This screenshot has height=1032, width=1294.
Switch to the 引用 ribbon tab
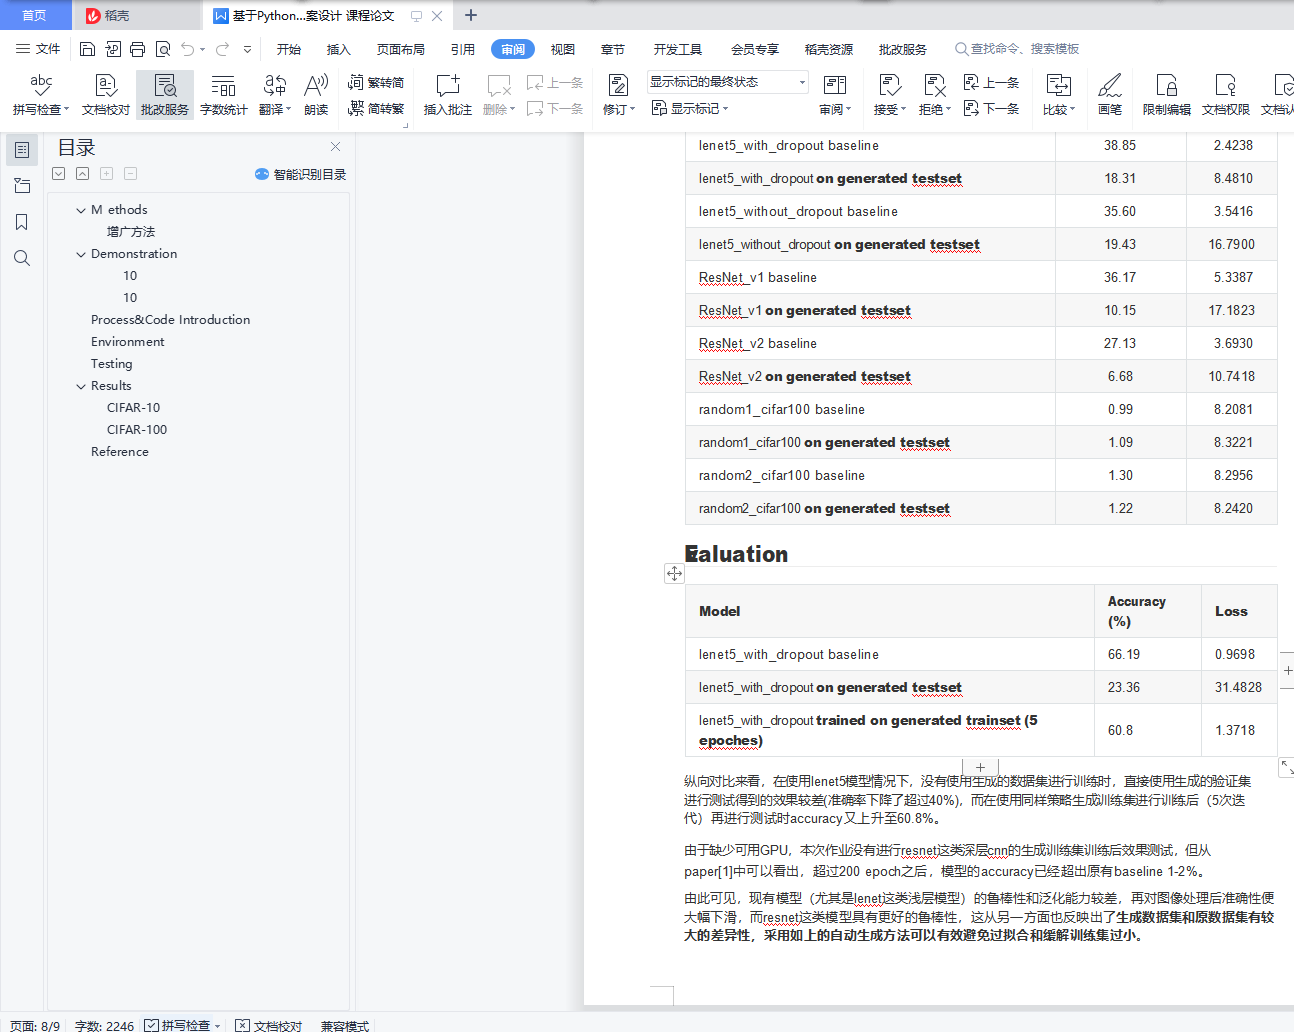(x=463, y=49)
